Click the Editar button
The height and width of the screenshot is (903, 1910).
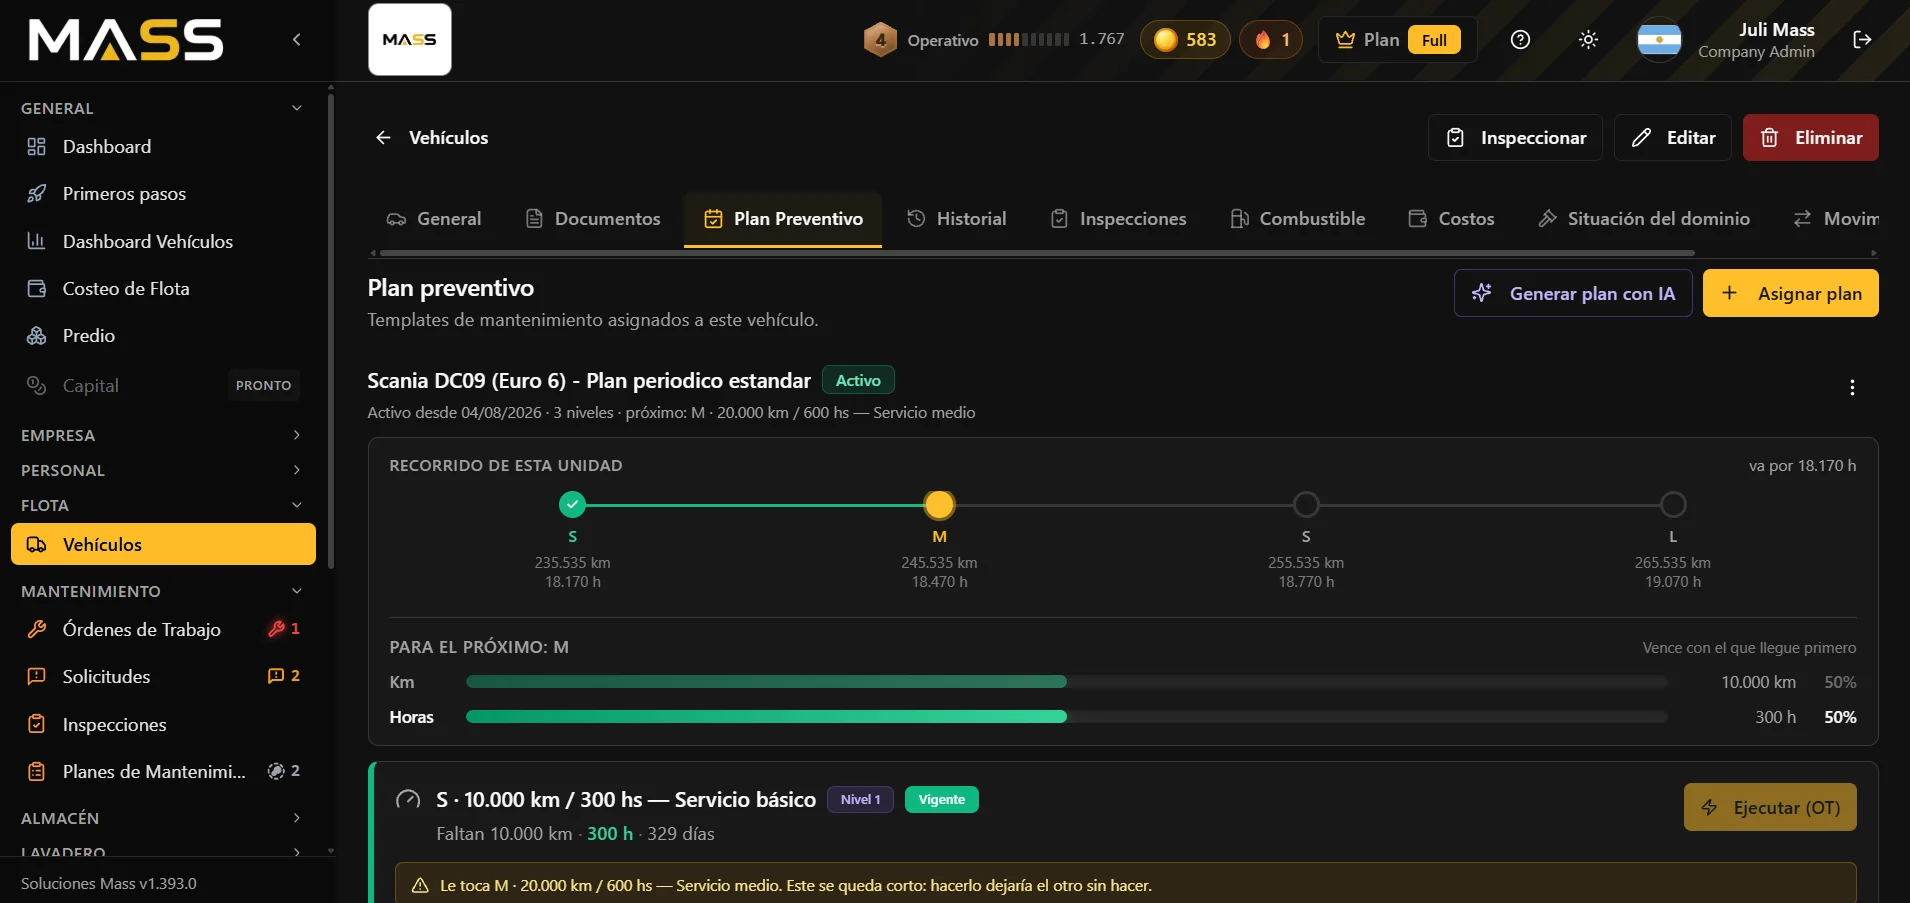pos(1673,138)
